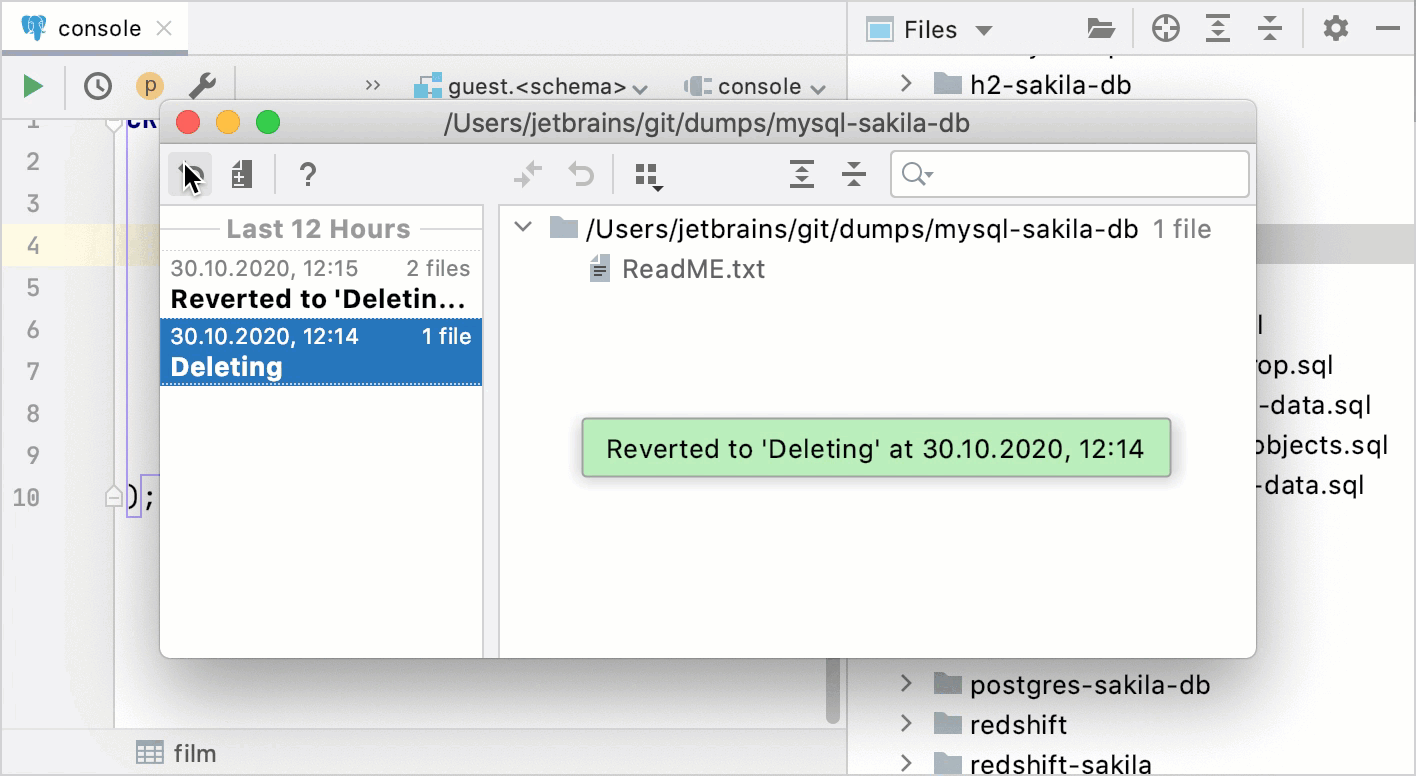Image resolution: width=1416 pixels, height=776 pixels.
Task: Click the Local History search field
Action: pyautogui.click(x=1068, y=174)
